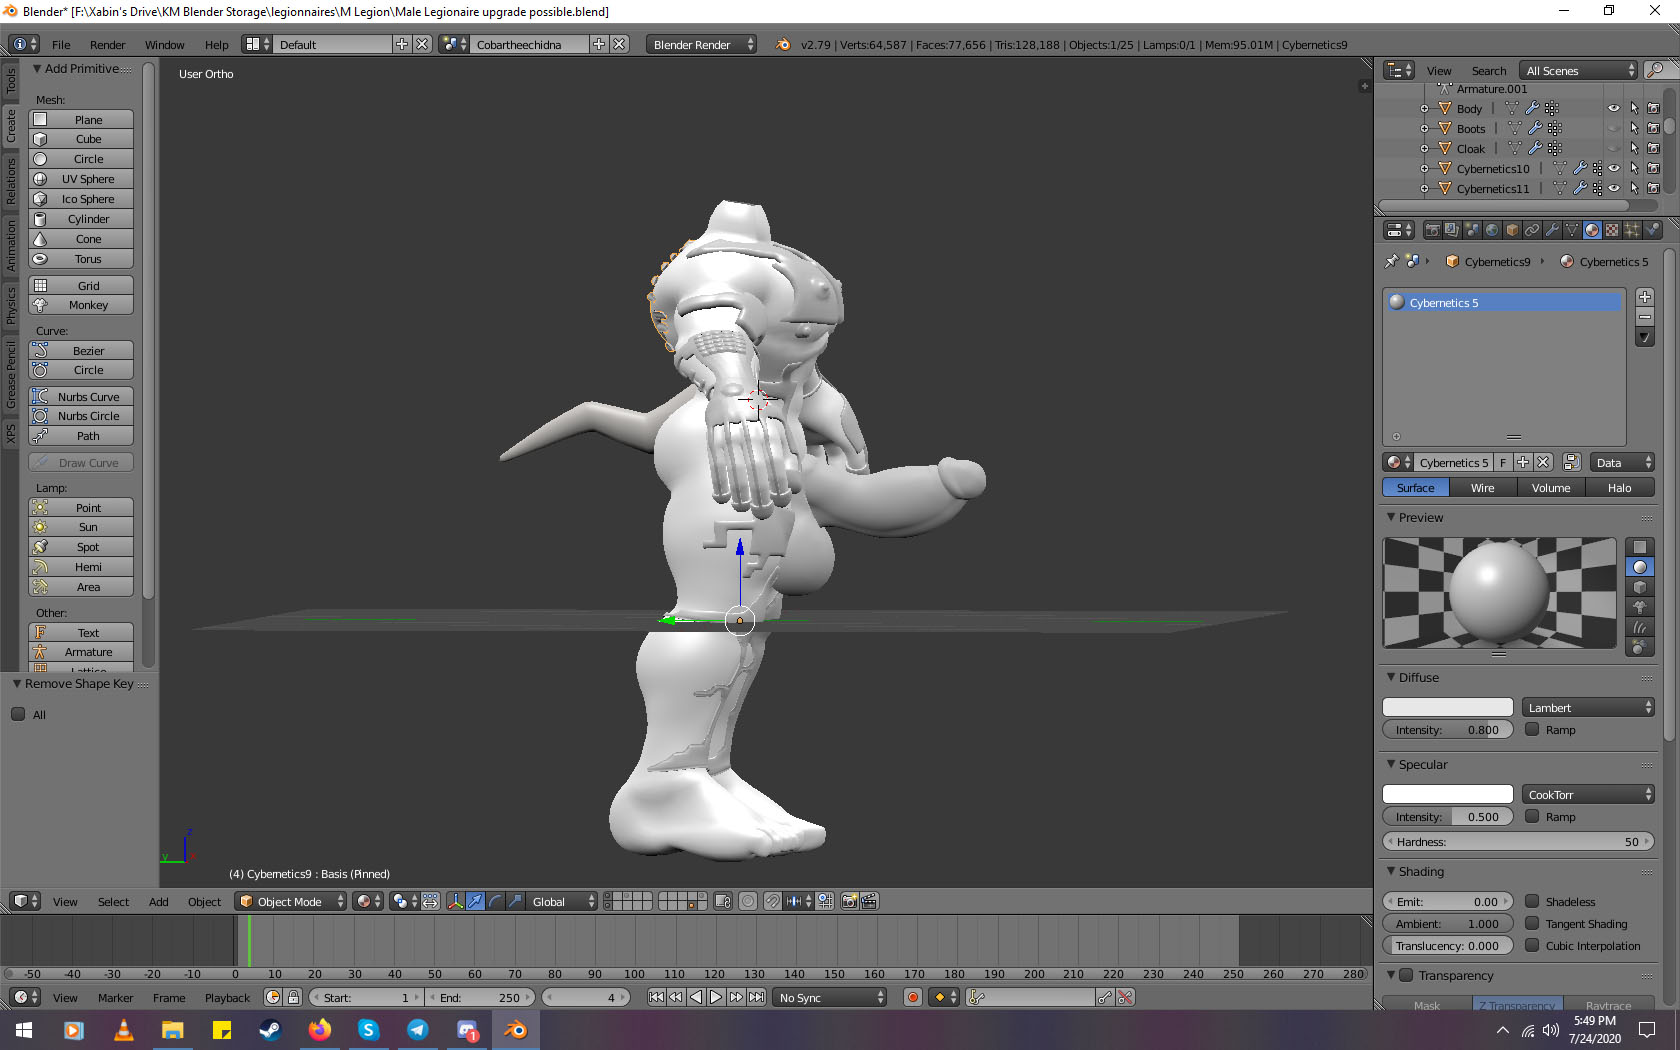This screenshot has width=1680, height=1050.
Task: Enable the Shadeless checkbox
Action: click(x=1532, y=901)
